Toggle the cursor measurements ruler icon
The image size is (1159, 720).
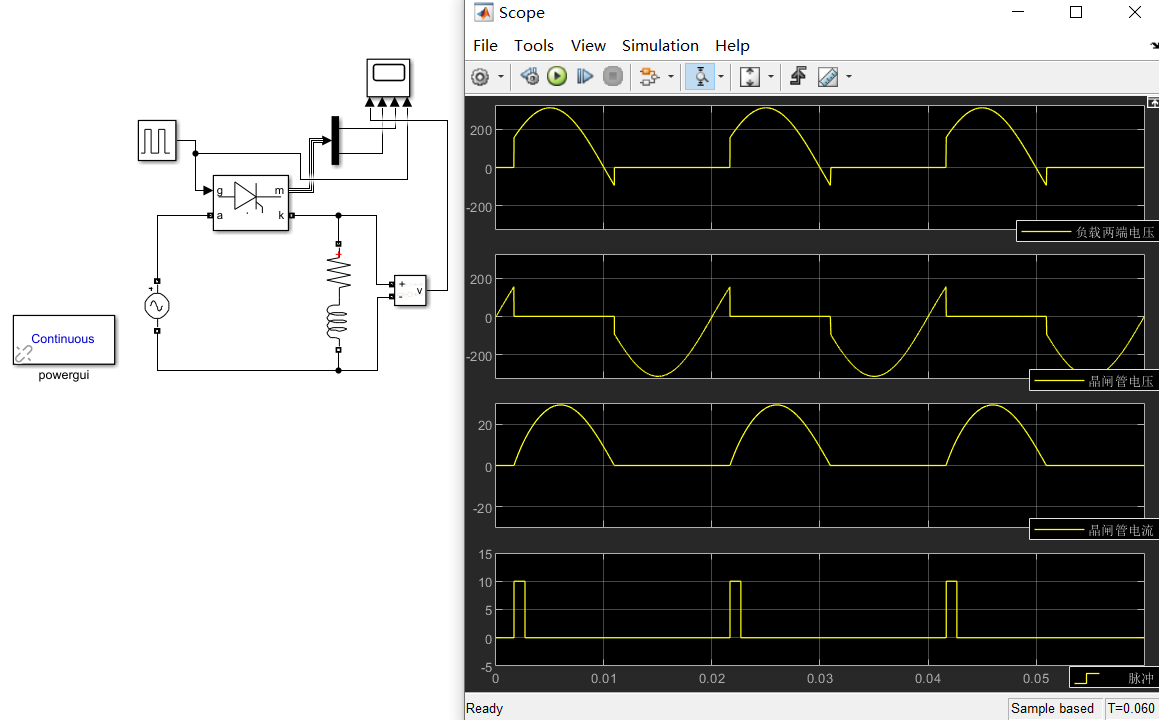click(x=828, y=77)
